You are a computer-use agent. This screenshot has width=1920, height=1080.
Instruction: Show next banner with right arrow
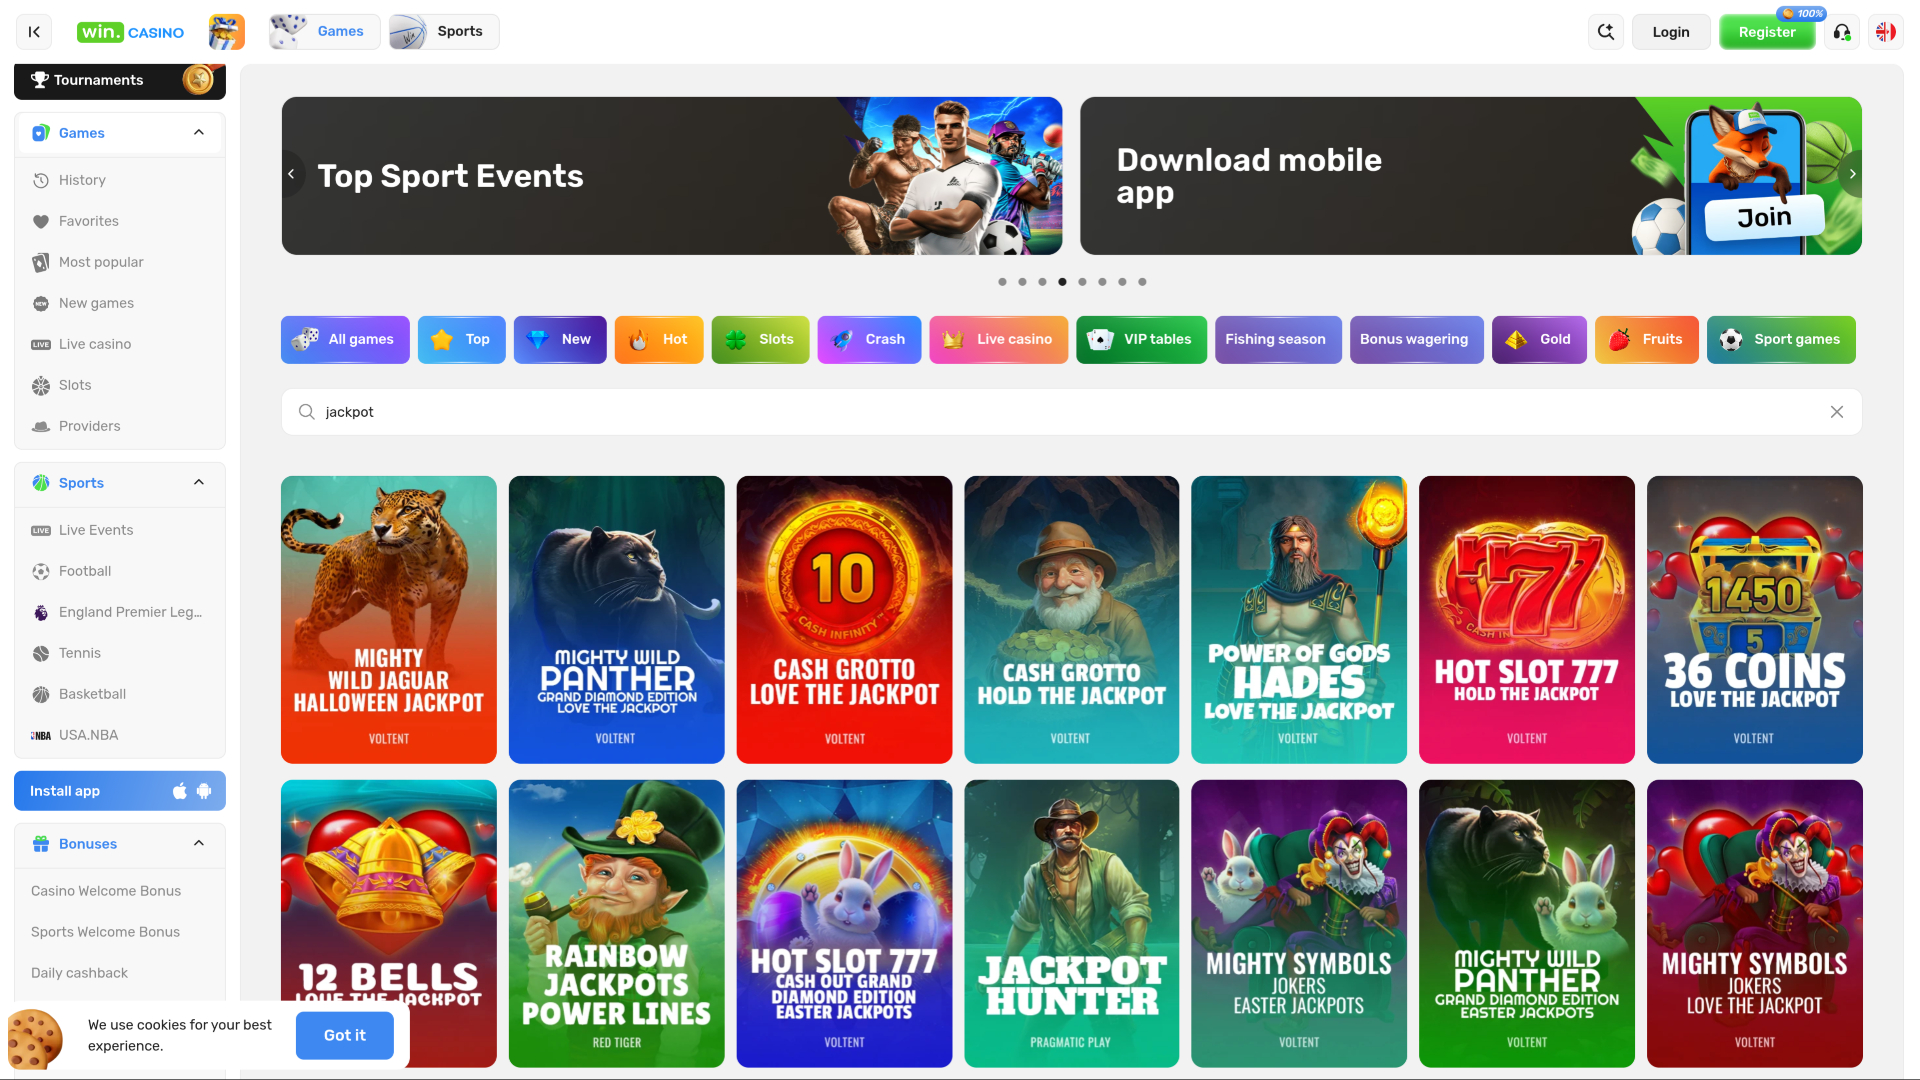pos(1852,174)
